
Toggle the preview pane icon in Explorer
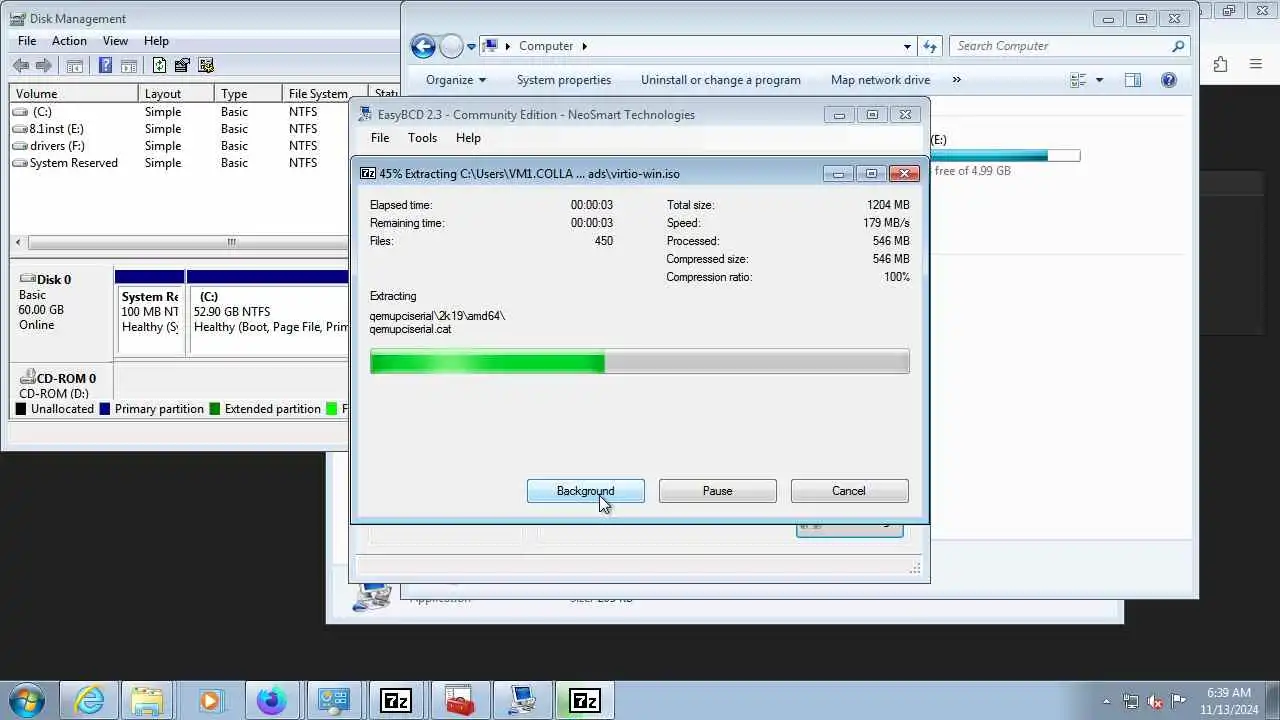pyautogui.click(x=1132, y=80)
